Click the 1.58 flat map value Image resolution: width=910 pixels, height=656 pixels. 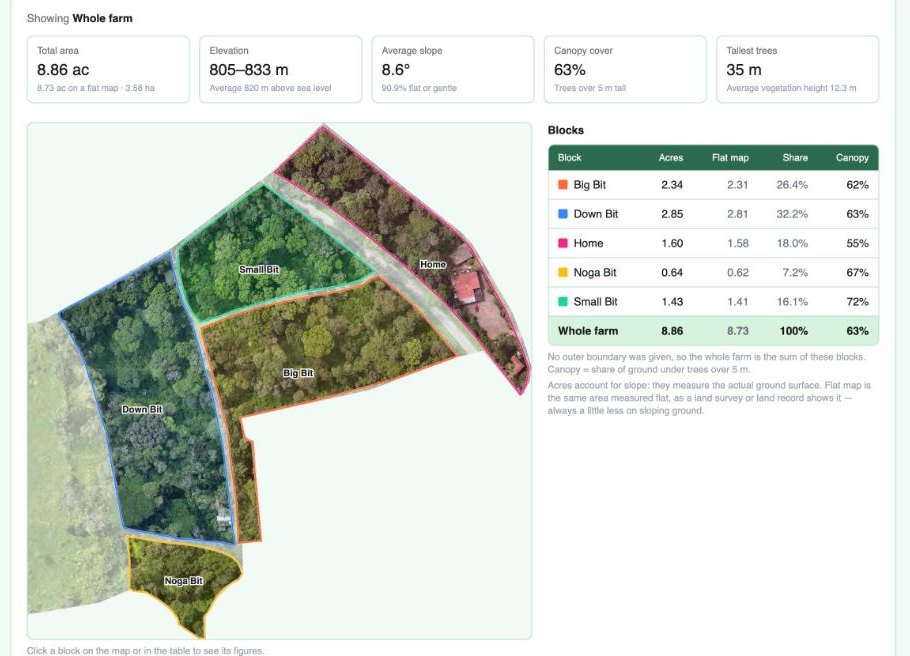coord(738,243)
